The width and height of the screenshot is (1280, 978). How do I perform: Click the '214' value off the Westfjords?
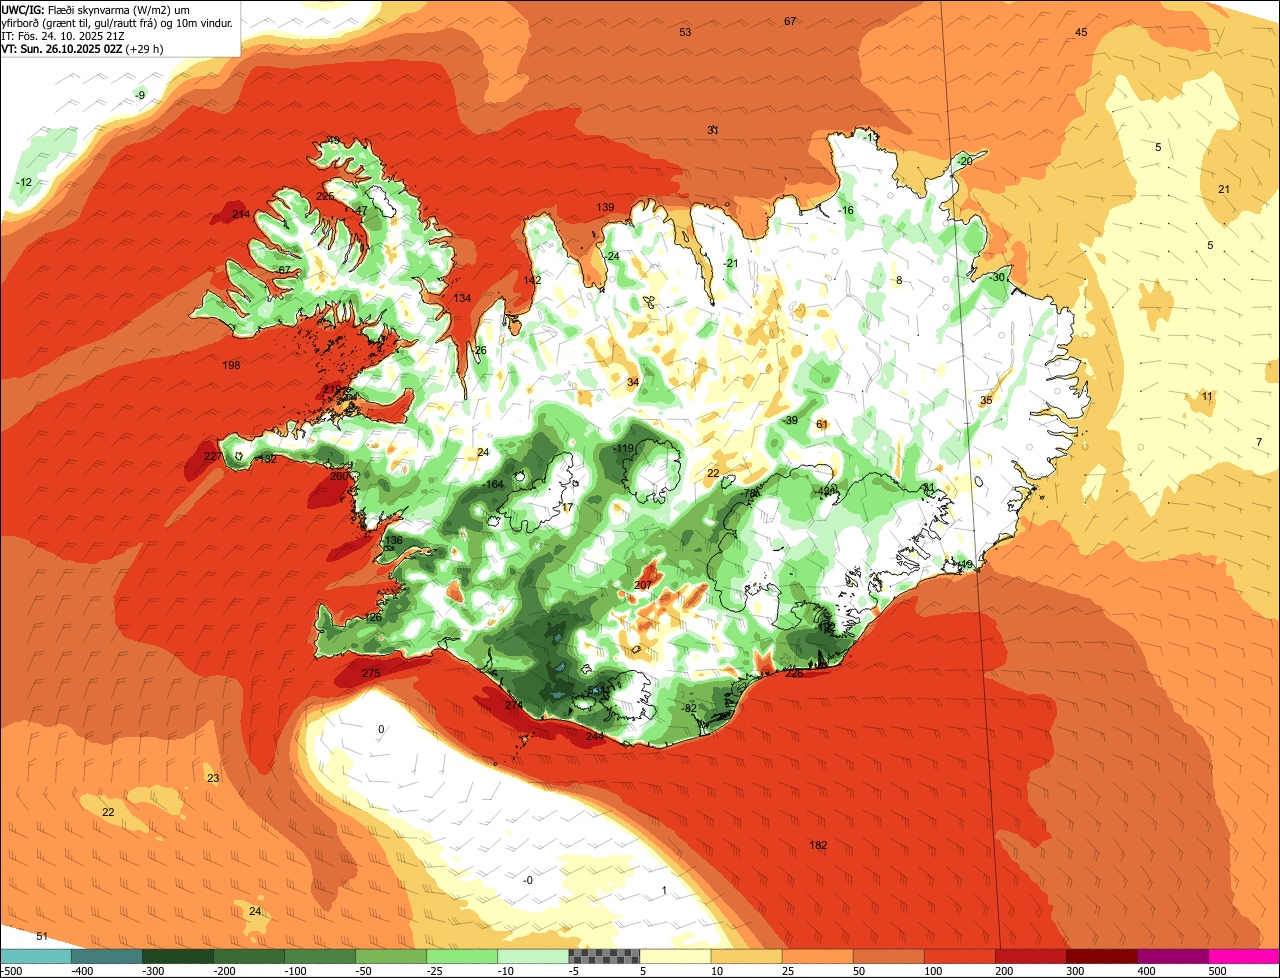pos(241,214)
